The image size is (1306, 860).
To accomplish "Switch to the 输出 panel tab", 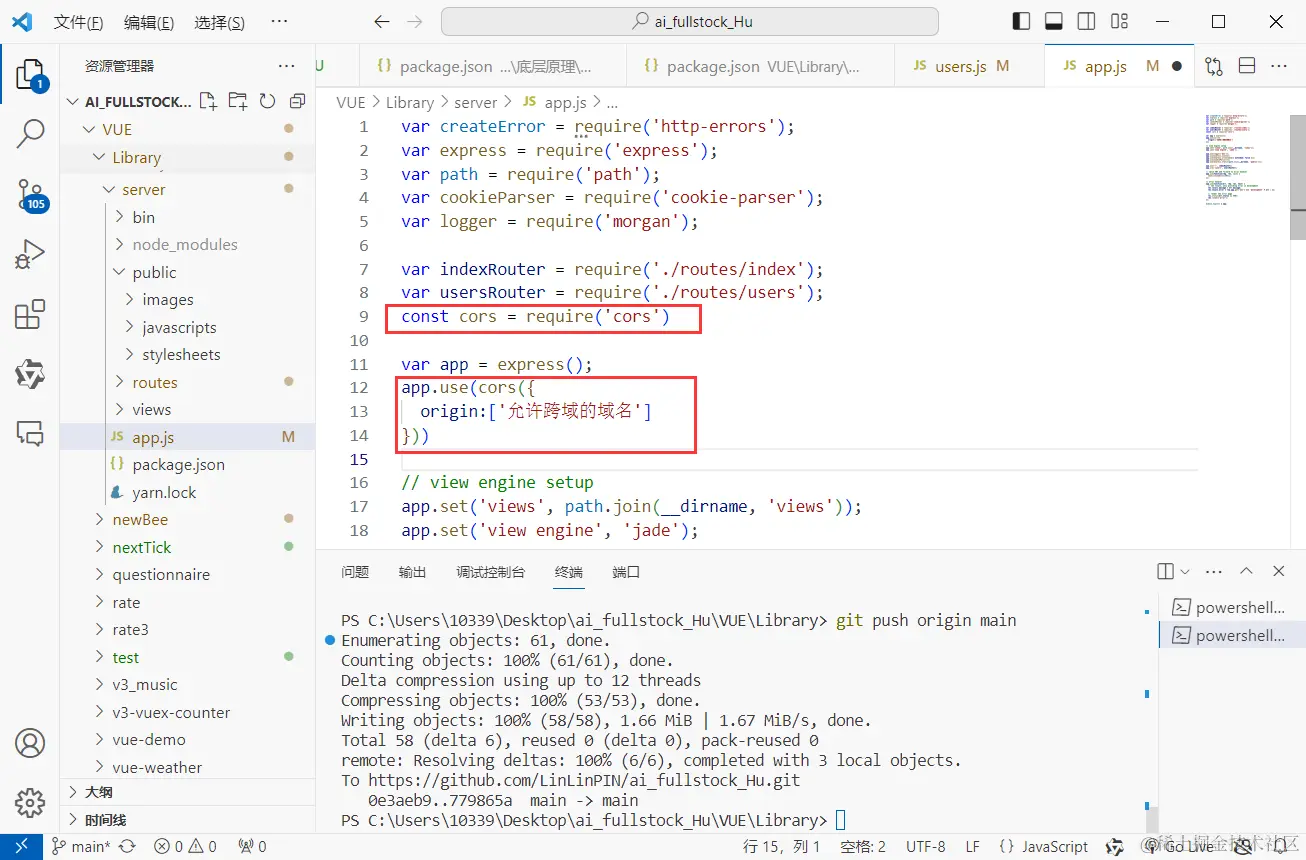I will coord(412,572).
